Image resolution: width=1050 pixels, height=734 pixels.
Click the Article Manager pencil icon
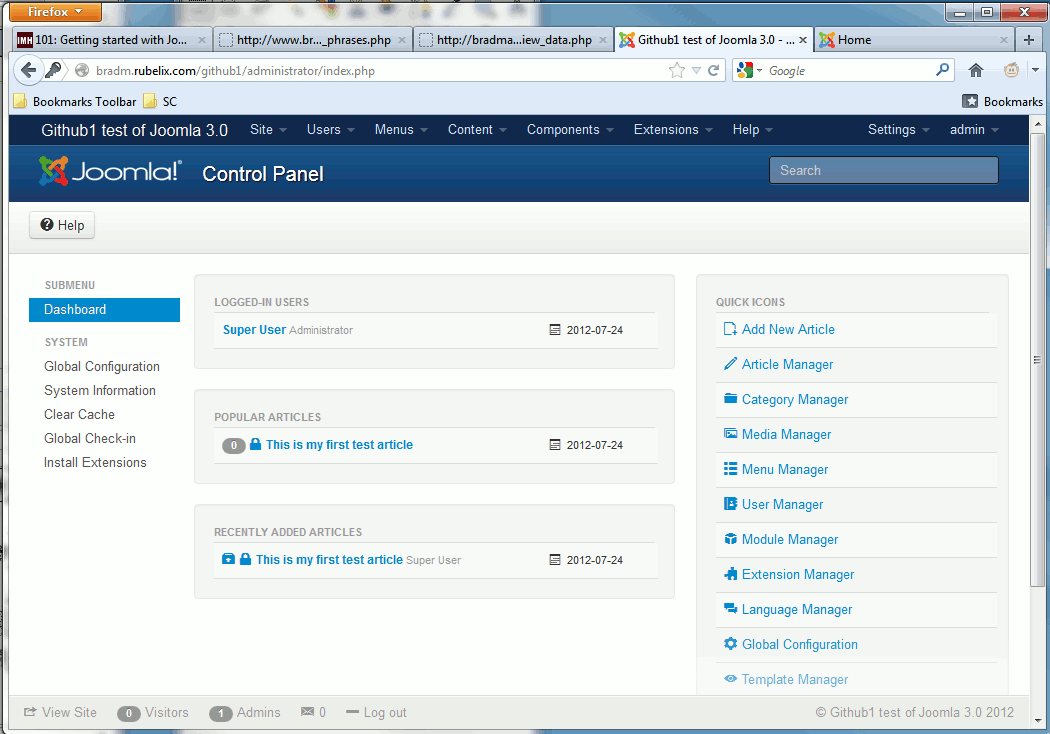coord(730,364)
